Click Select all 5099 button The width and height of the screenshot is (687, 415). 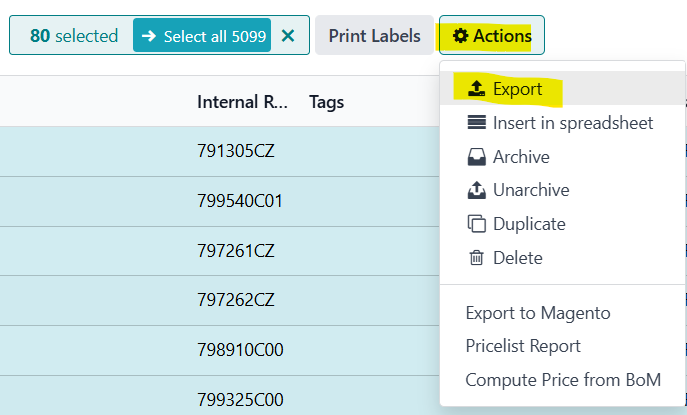pos(202,36)
